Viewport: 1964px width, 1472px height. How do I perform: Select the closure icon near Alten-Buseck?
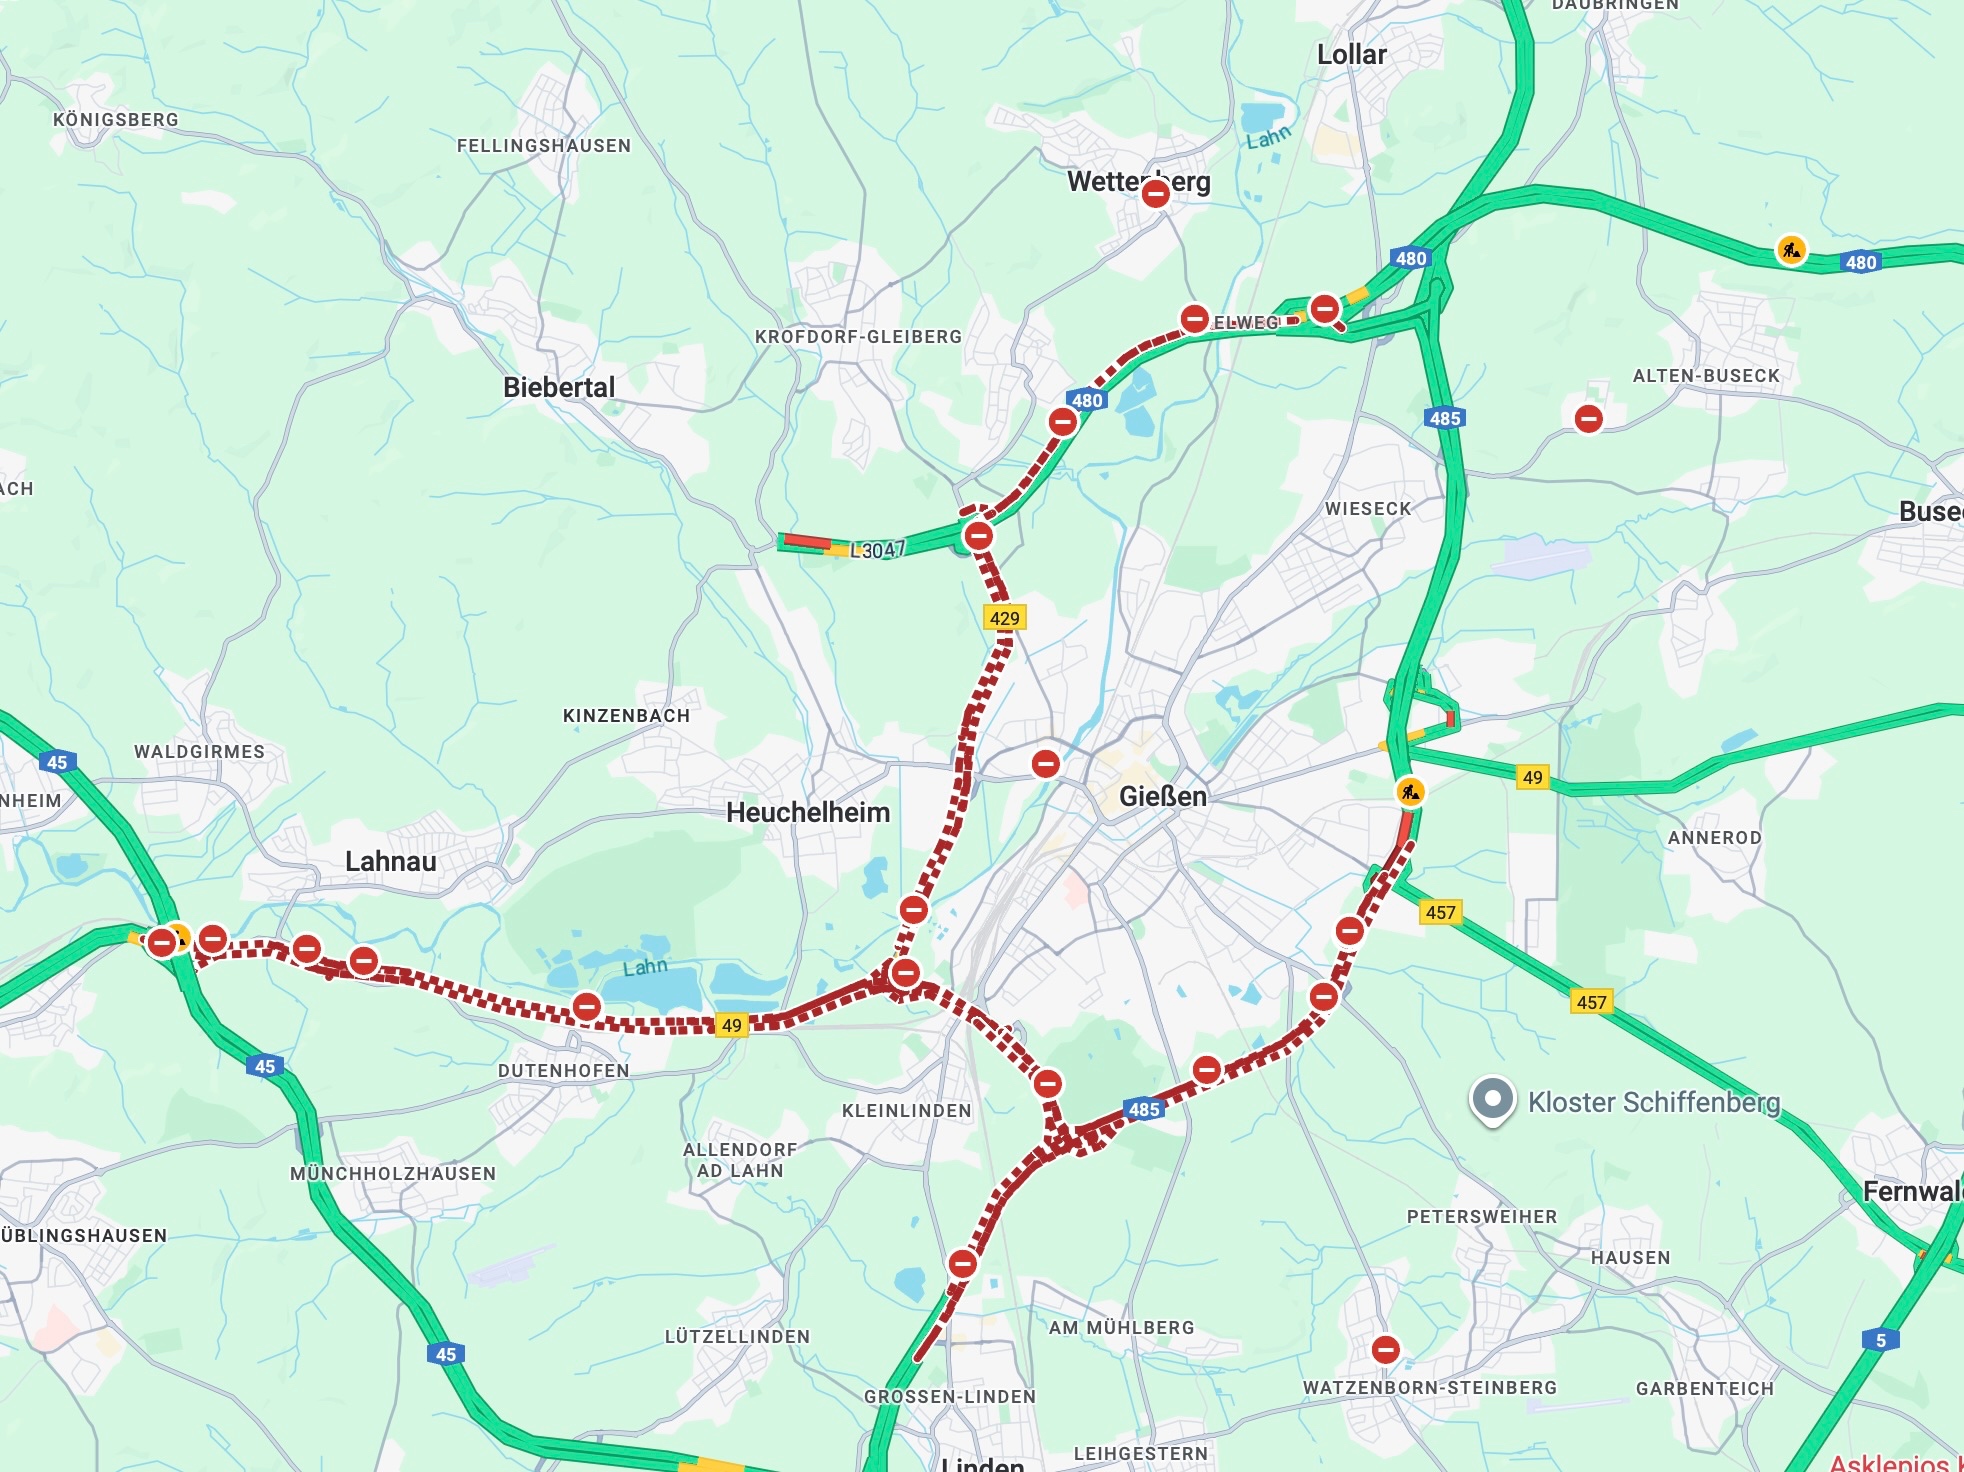click(x=1588, y=418)
